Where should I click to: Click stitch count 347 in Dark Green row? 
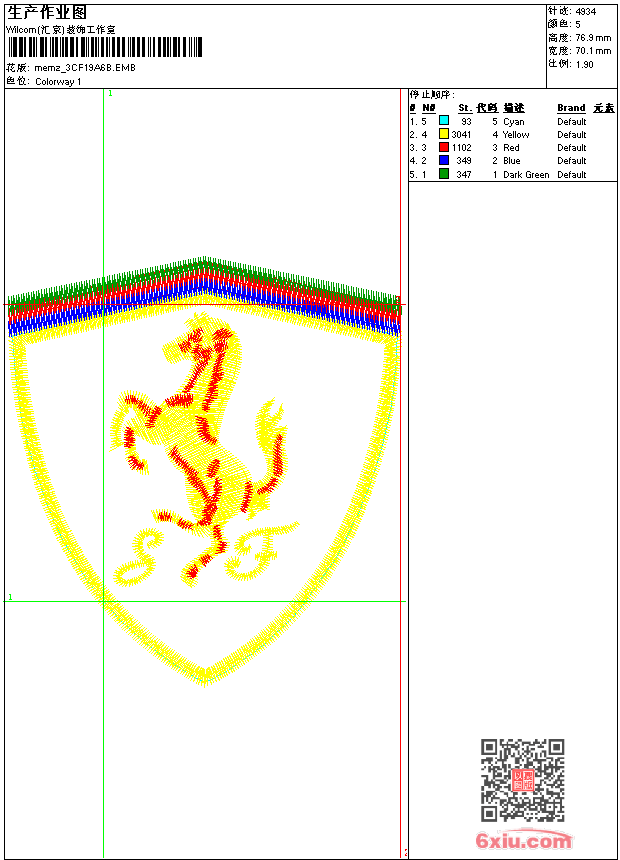pyautogui.click(x=464, y=174)
